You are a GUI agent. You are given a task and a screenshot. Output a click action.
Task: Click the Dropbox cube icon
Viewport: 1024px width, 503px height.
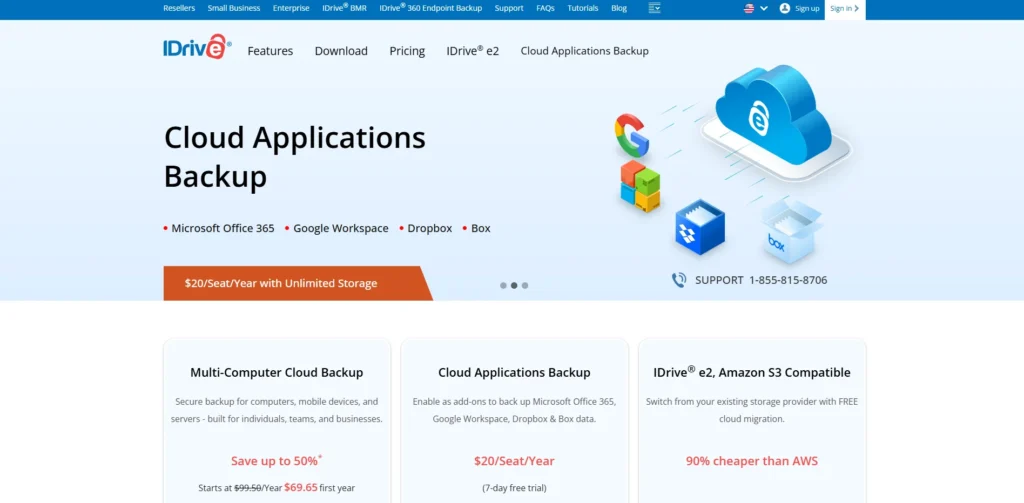point(699,227)
